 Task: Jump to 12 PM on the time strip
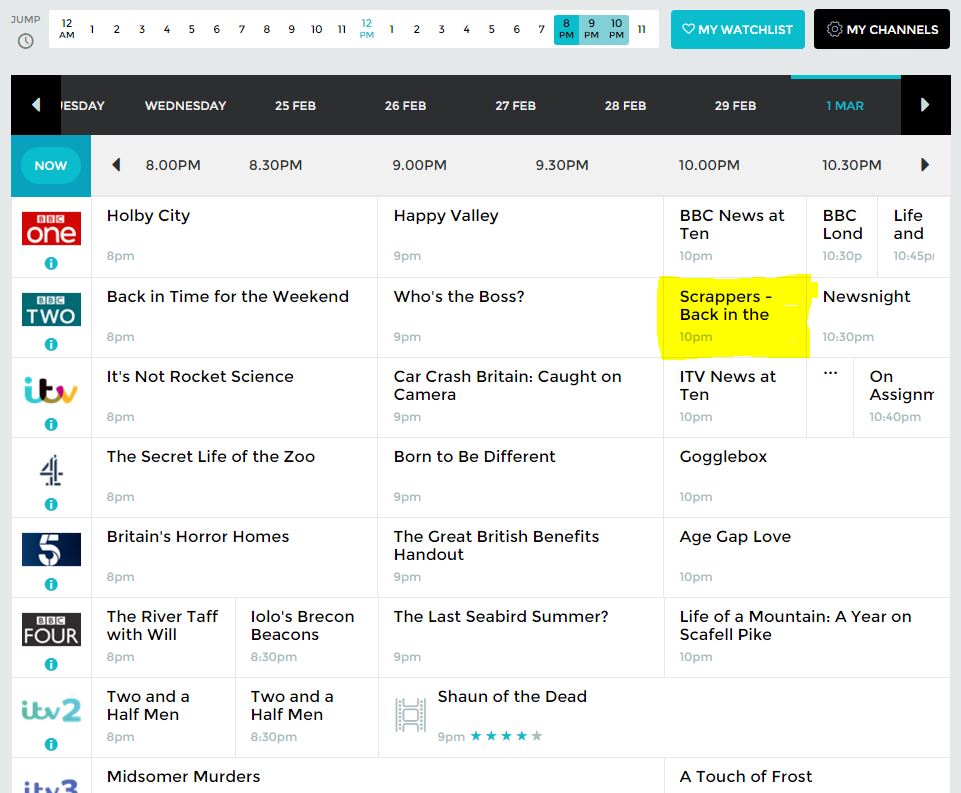[x=367, y=29]
